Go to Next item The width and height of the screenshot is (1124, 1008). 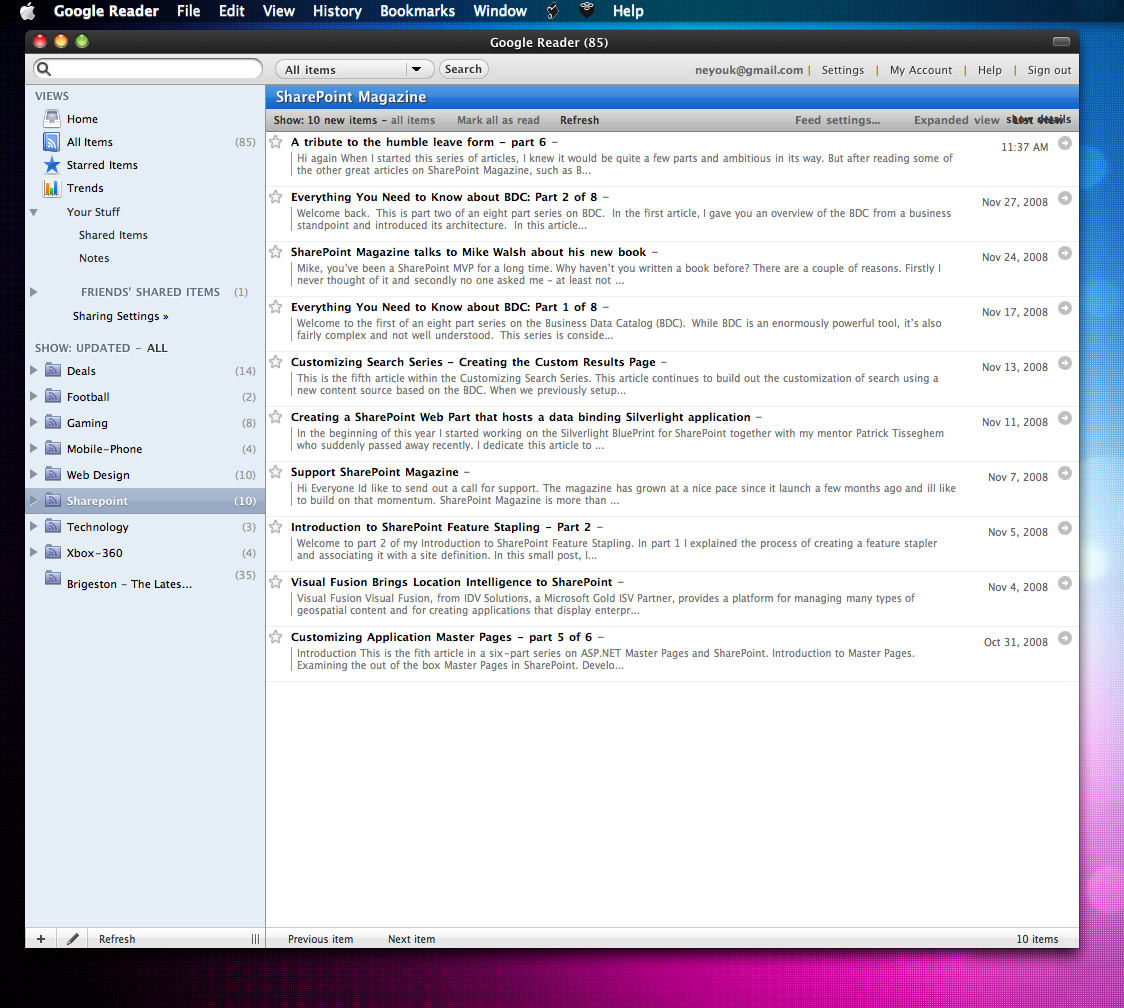pyautogui.click(x=411, y=939)
